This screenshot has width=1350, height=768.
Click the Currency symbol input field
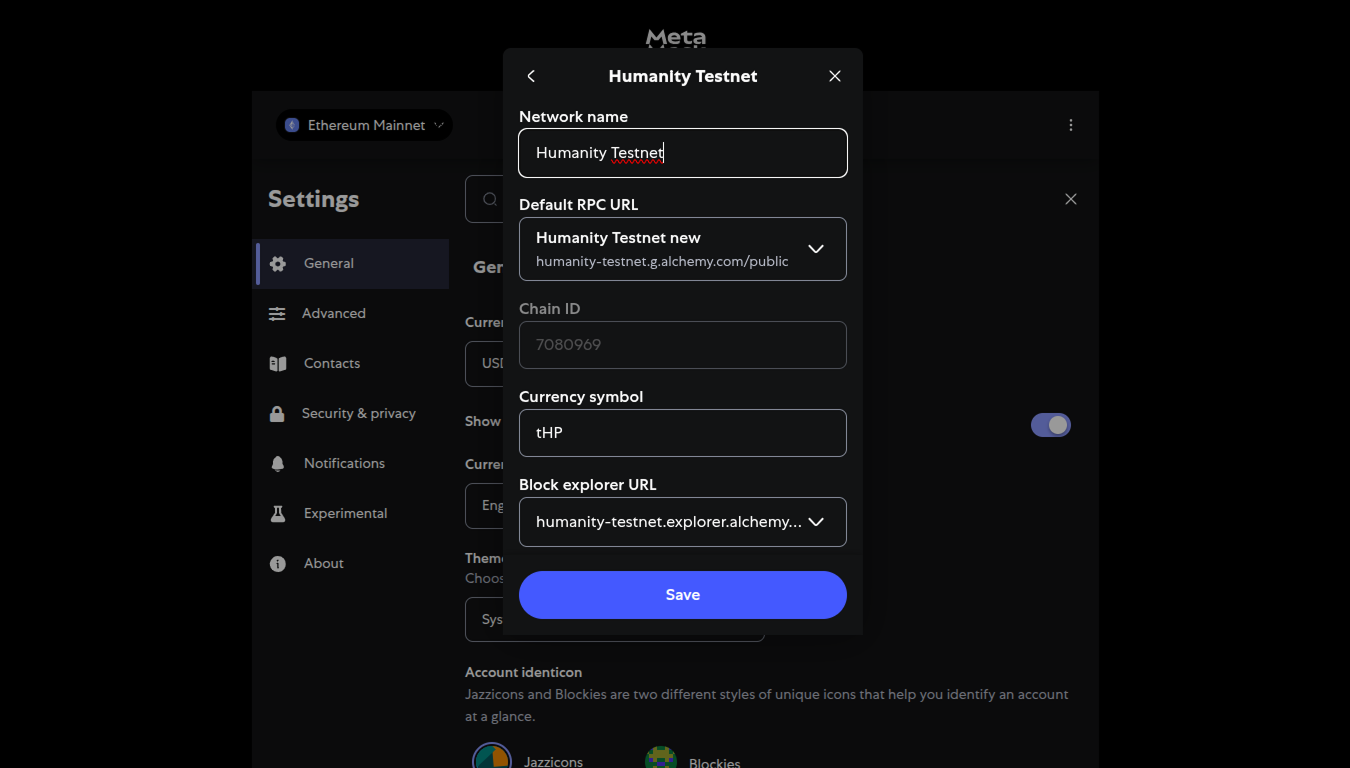pos(682,433)
